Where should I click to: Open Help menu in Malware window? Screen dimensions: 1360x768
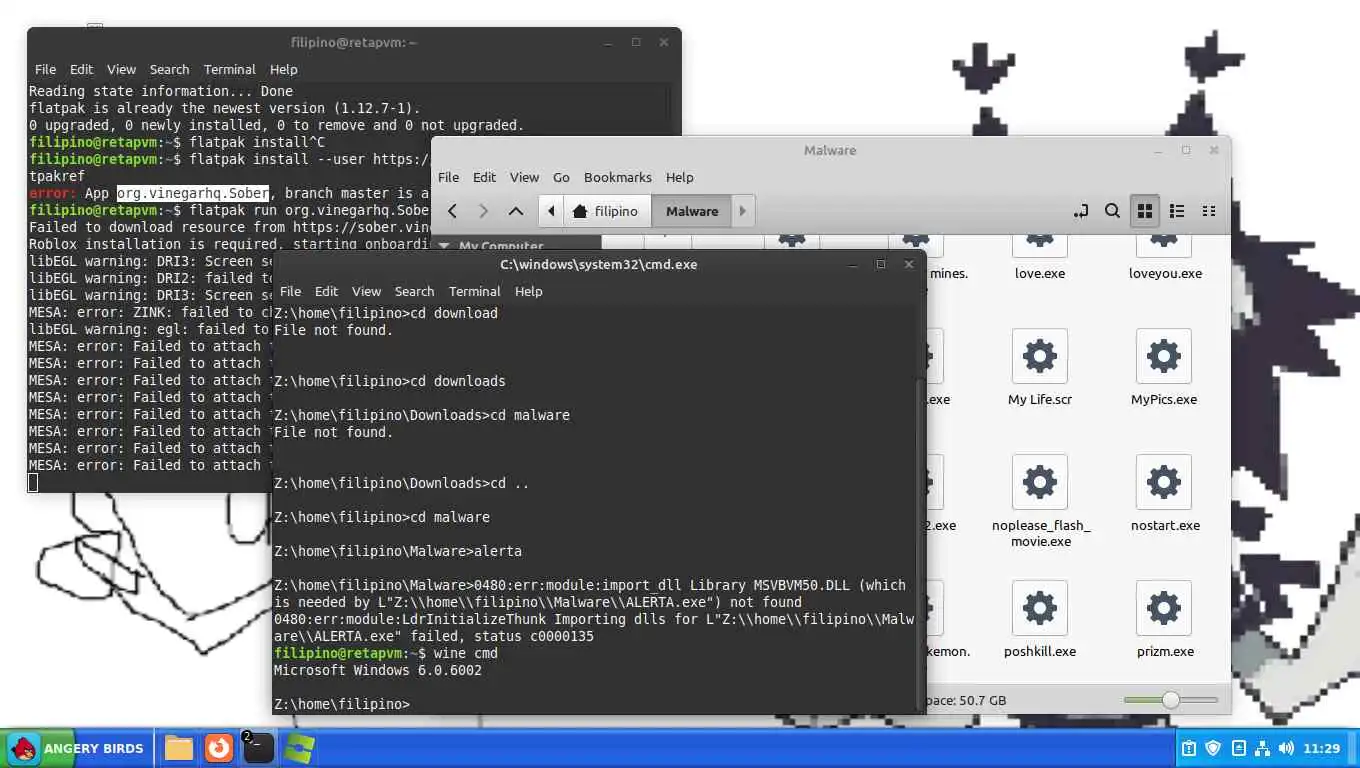pyautogui.click(x=680, y=177)
